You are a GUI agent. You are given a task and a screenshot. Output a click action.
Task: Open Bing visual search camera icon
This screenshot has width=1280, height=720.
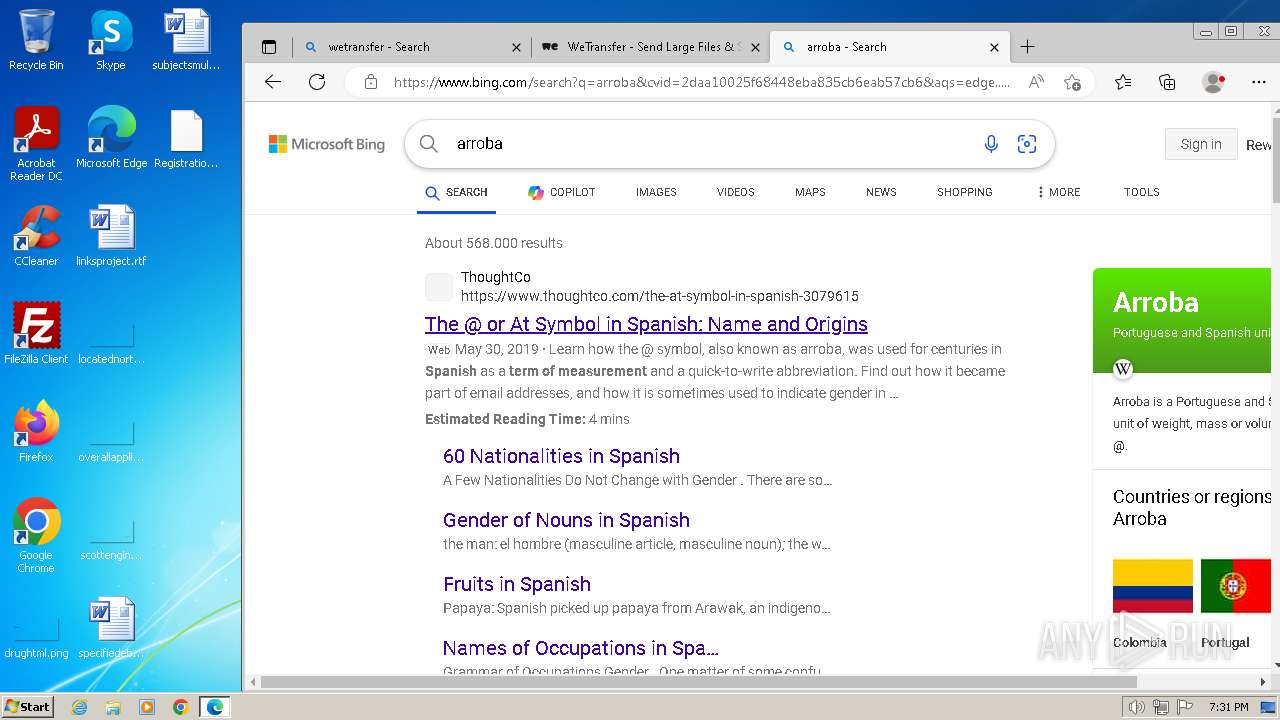pos(1027,144)
